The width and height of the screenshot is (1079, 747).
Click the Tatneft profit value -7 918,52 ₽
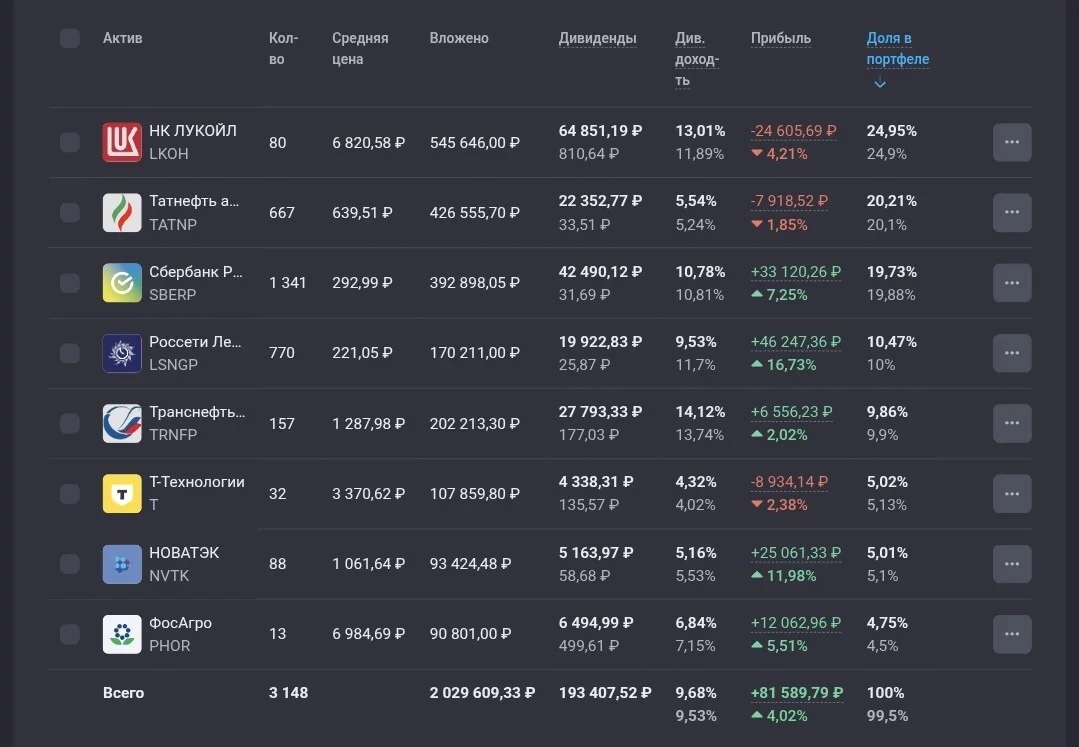click(x=789, y=201)
